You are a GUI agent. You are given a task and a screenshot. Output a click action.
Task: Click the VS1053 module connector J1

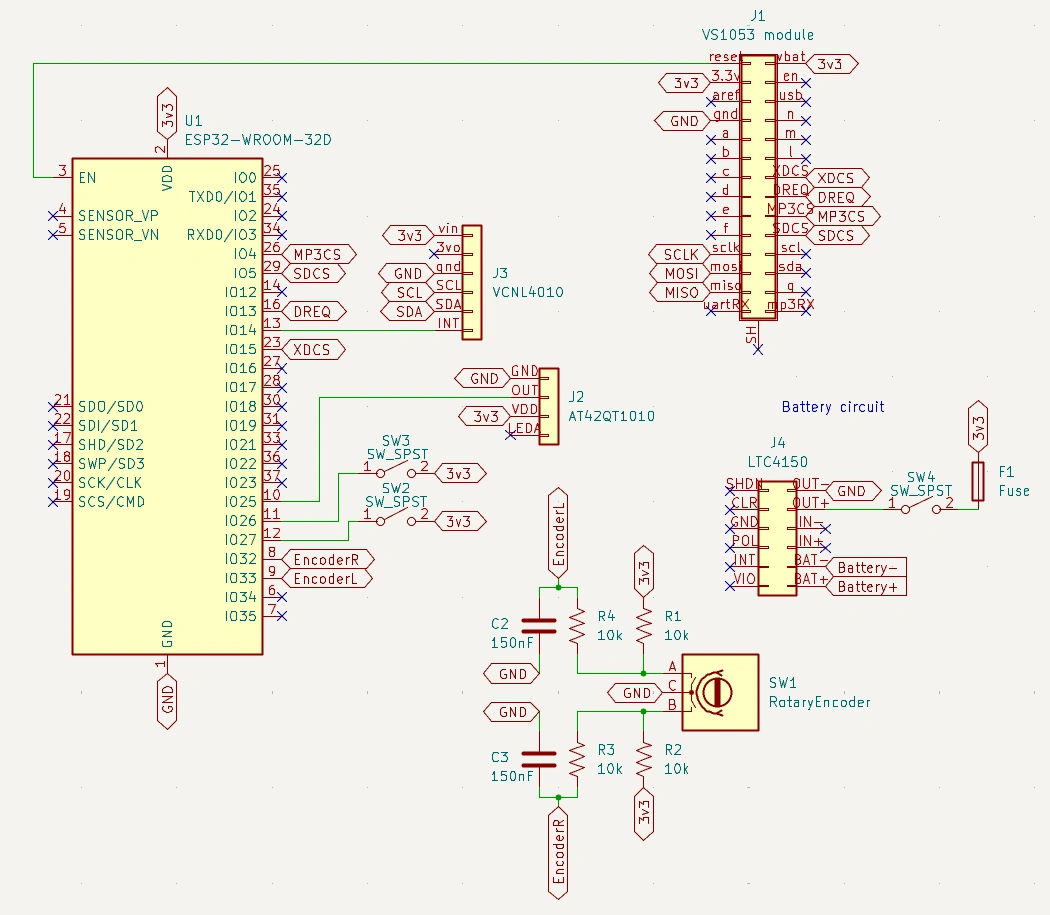[x=758, y=190]
